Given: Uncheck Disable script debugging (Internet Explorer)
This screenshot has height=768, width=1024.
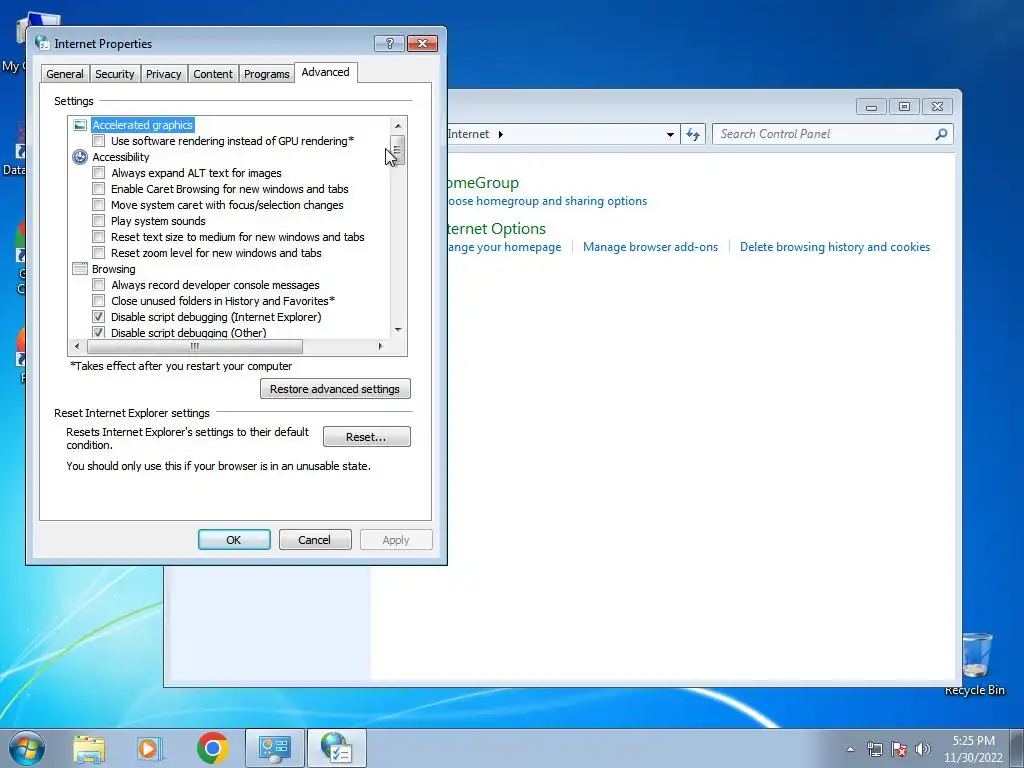Looking at the screenshot, I should pyautogui.click(x=99, y=317).
